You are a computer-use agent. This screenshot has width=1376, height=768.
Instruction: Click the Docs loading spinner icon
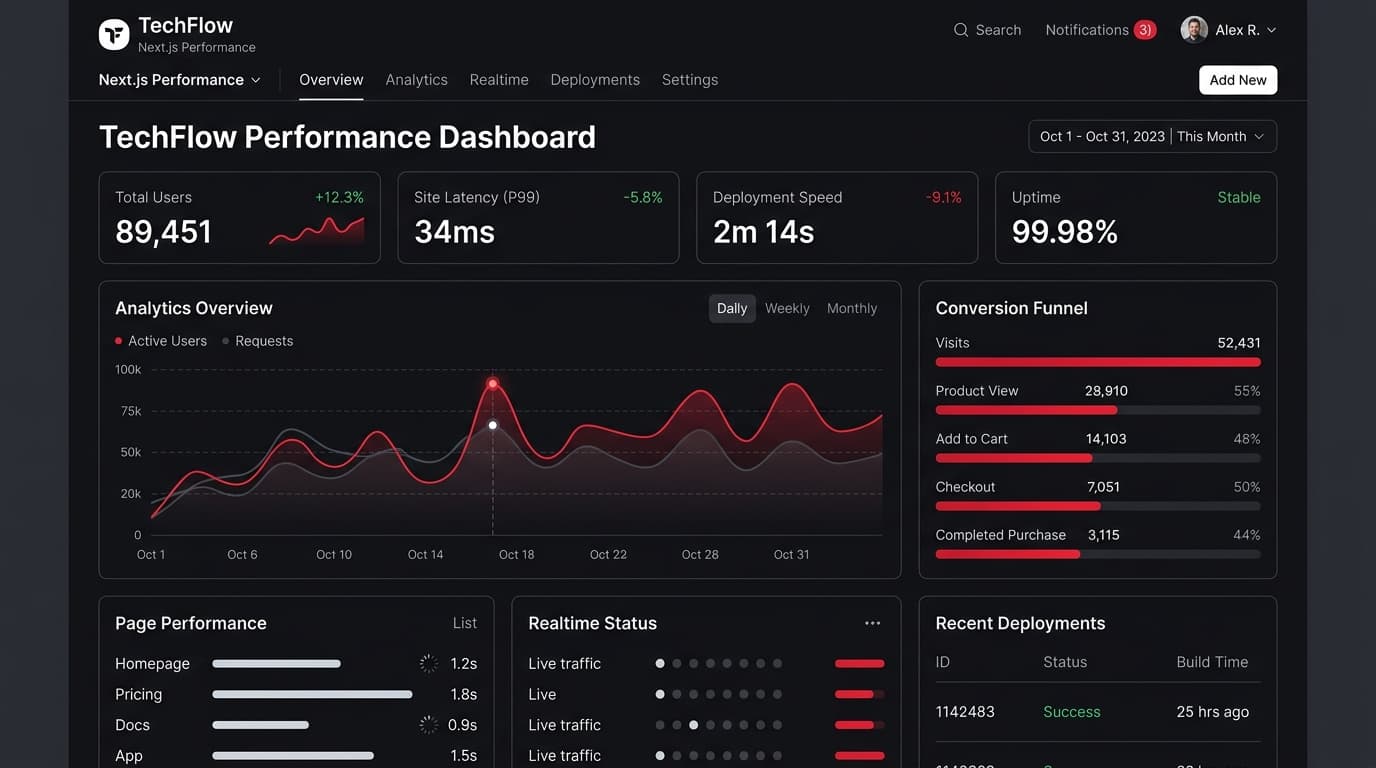(429, 725)
